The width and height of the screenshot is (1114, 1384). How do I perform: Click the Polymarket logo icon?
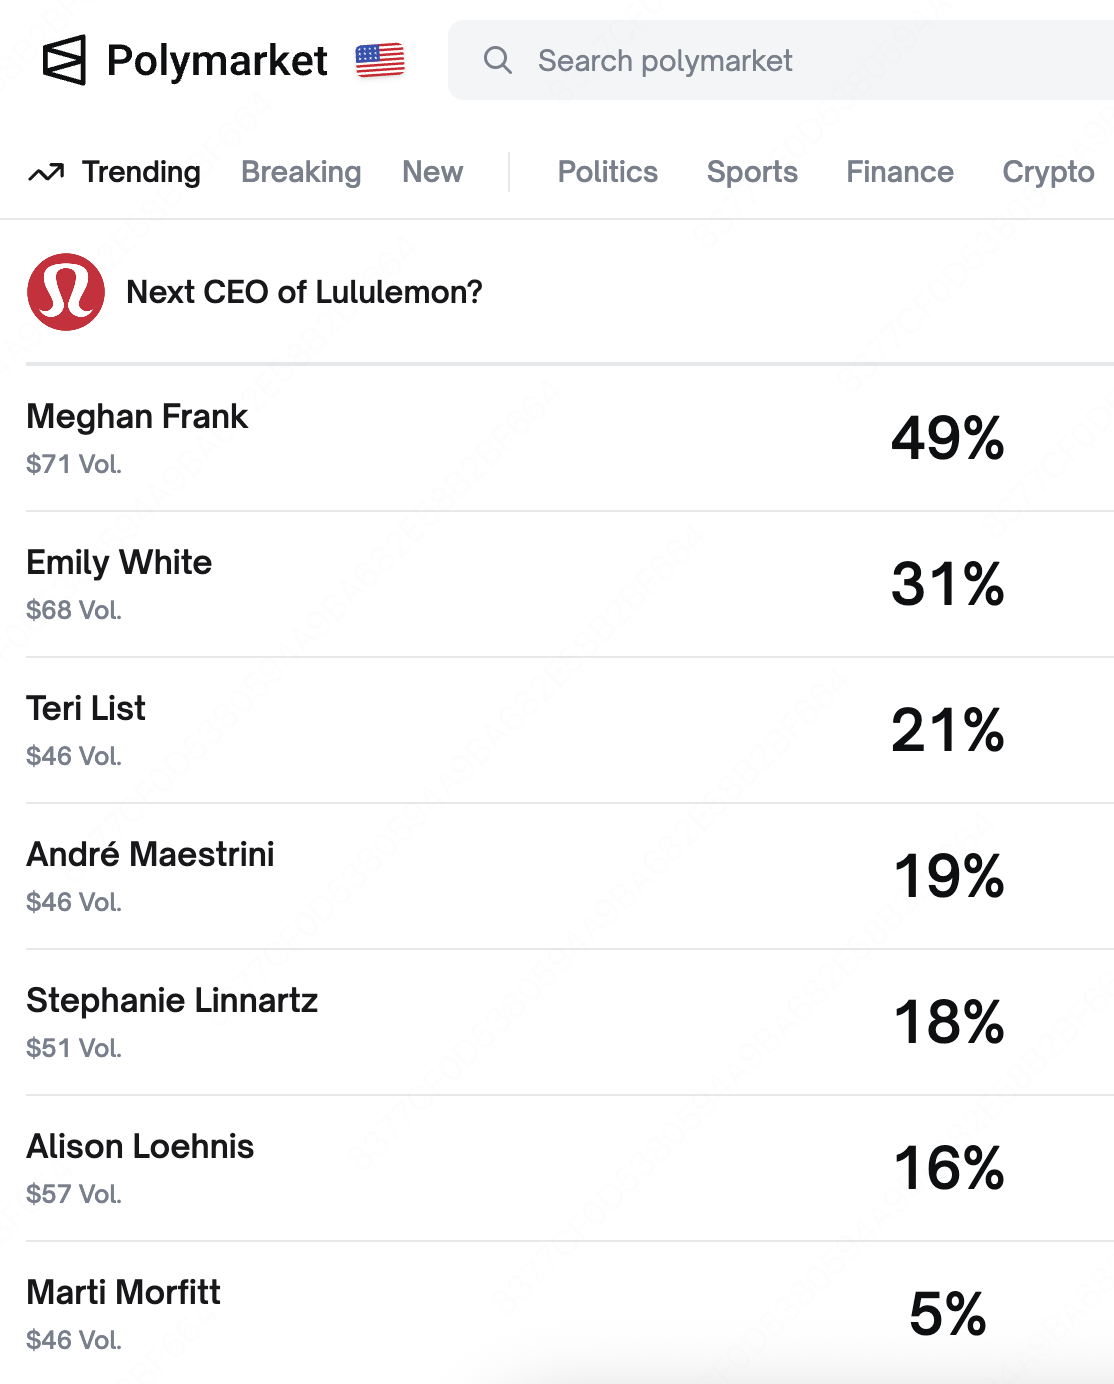pos(65,60)
